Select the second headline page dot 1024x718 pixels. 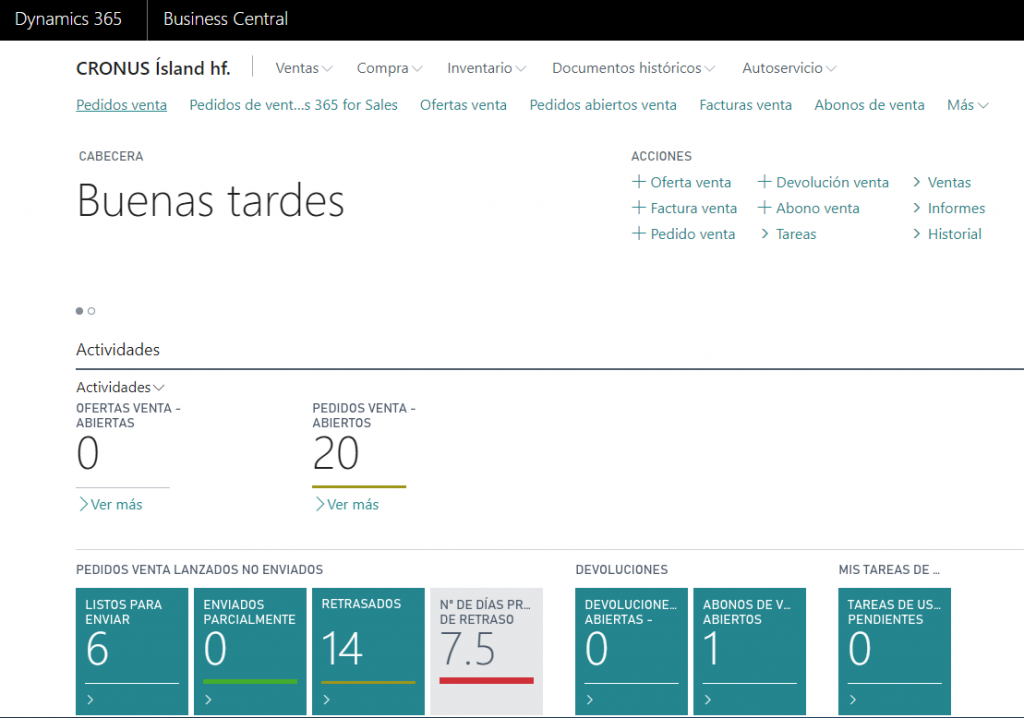click(x=92, y=311)
